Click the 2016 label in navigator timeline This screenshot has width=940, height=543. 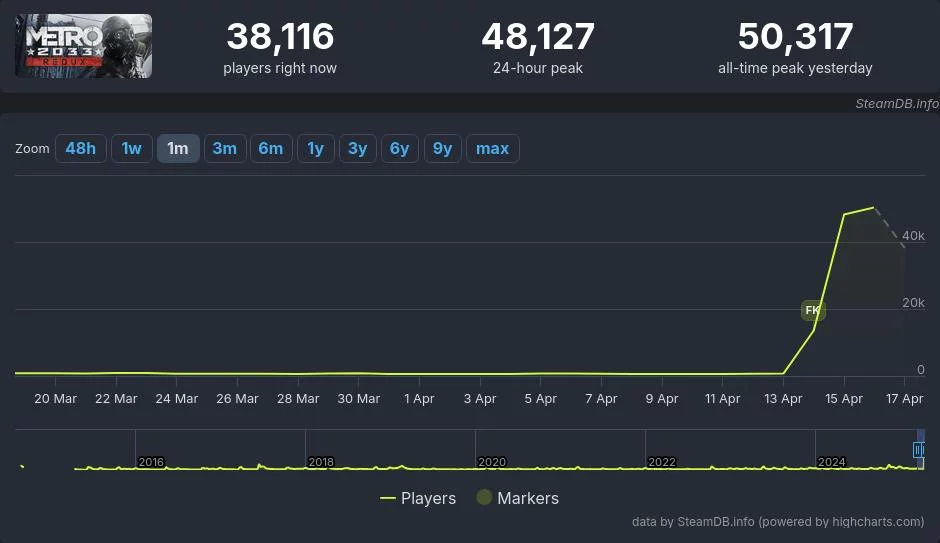pyautogui.click(x=151, y=462)
